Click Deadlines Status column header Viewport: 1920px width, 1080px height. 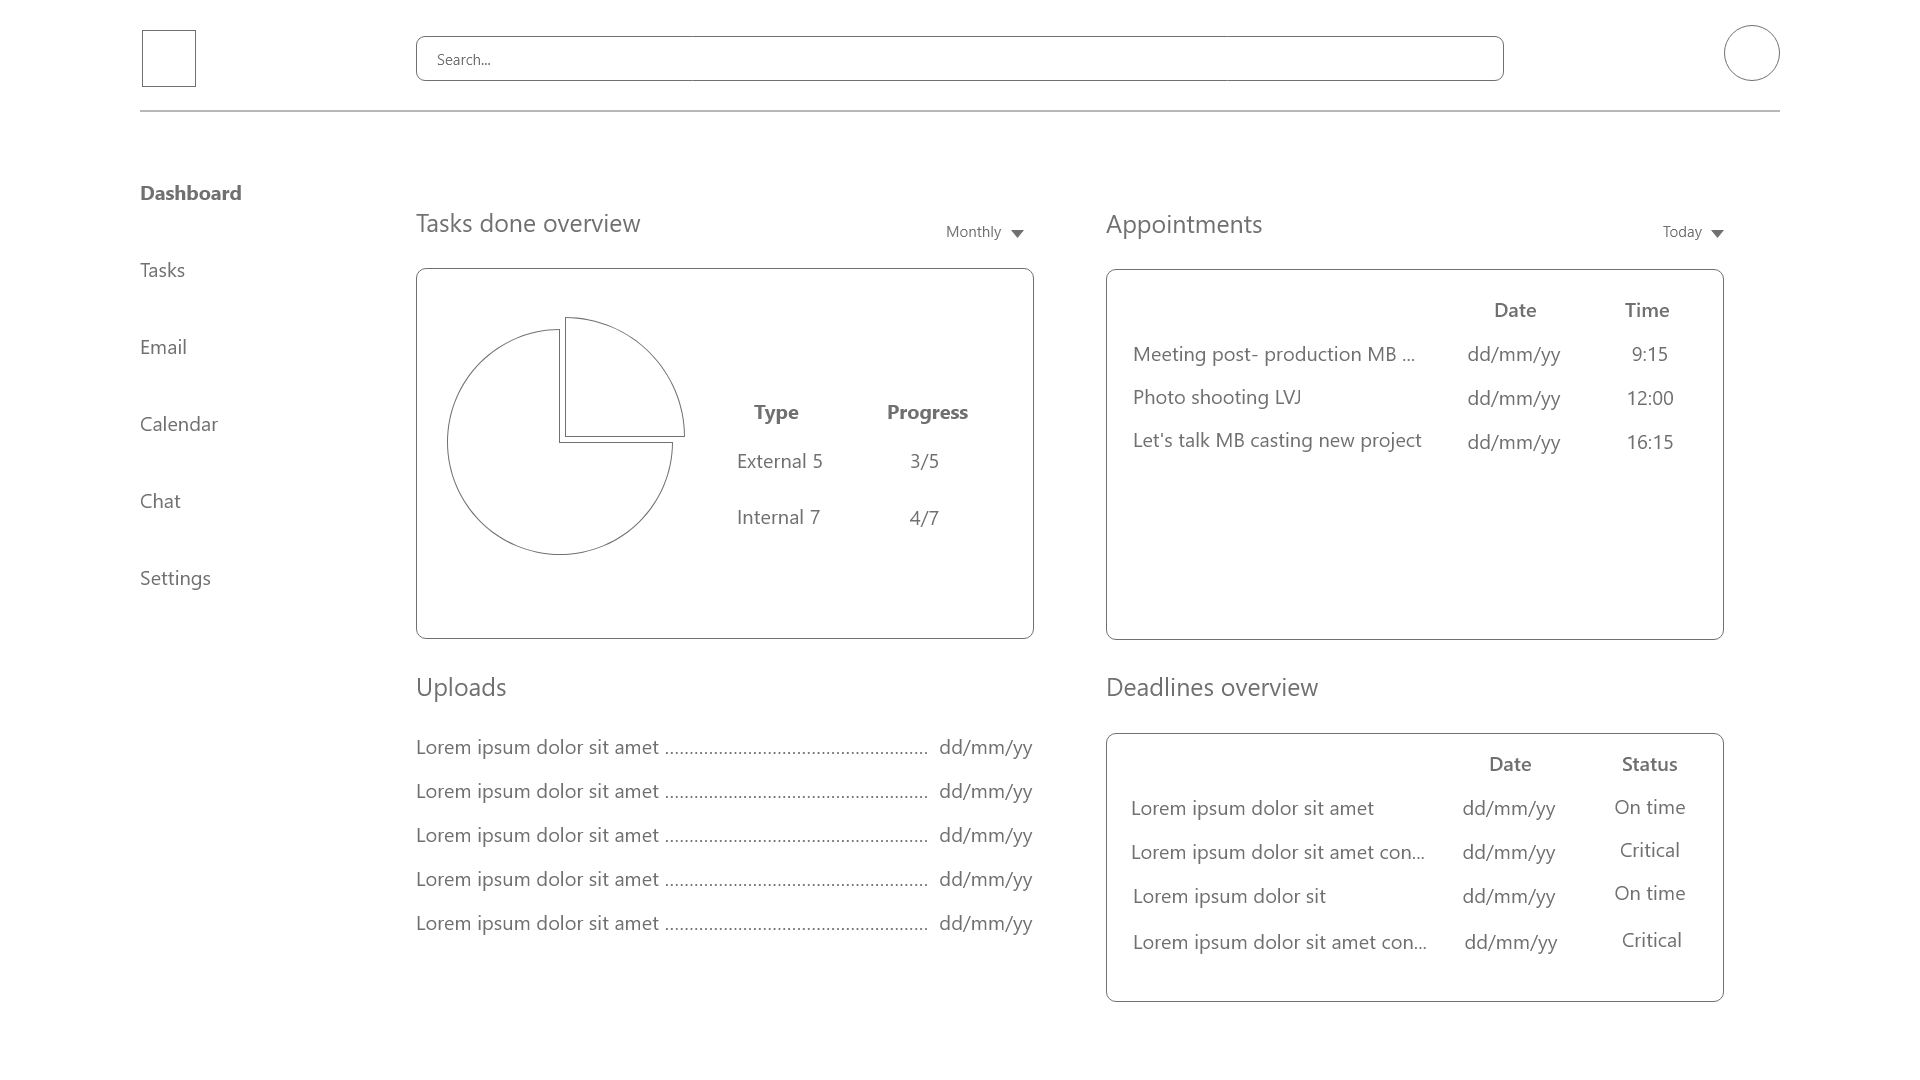(x=1649, y=764)
